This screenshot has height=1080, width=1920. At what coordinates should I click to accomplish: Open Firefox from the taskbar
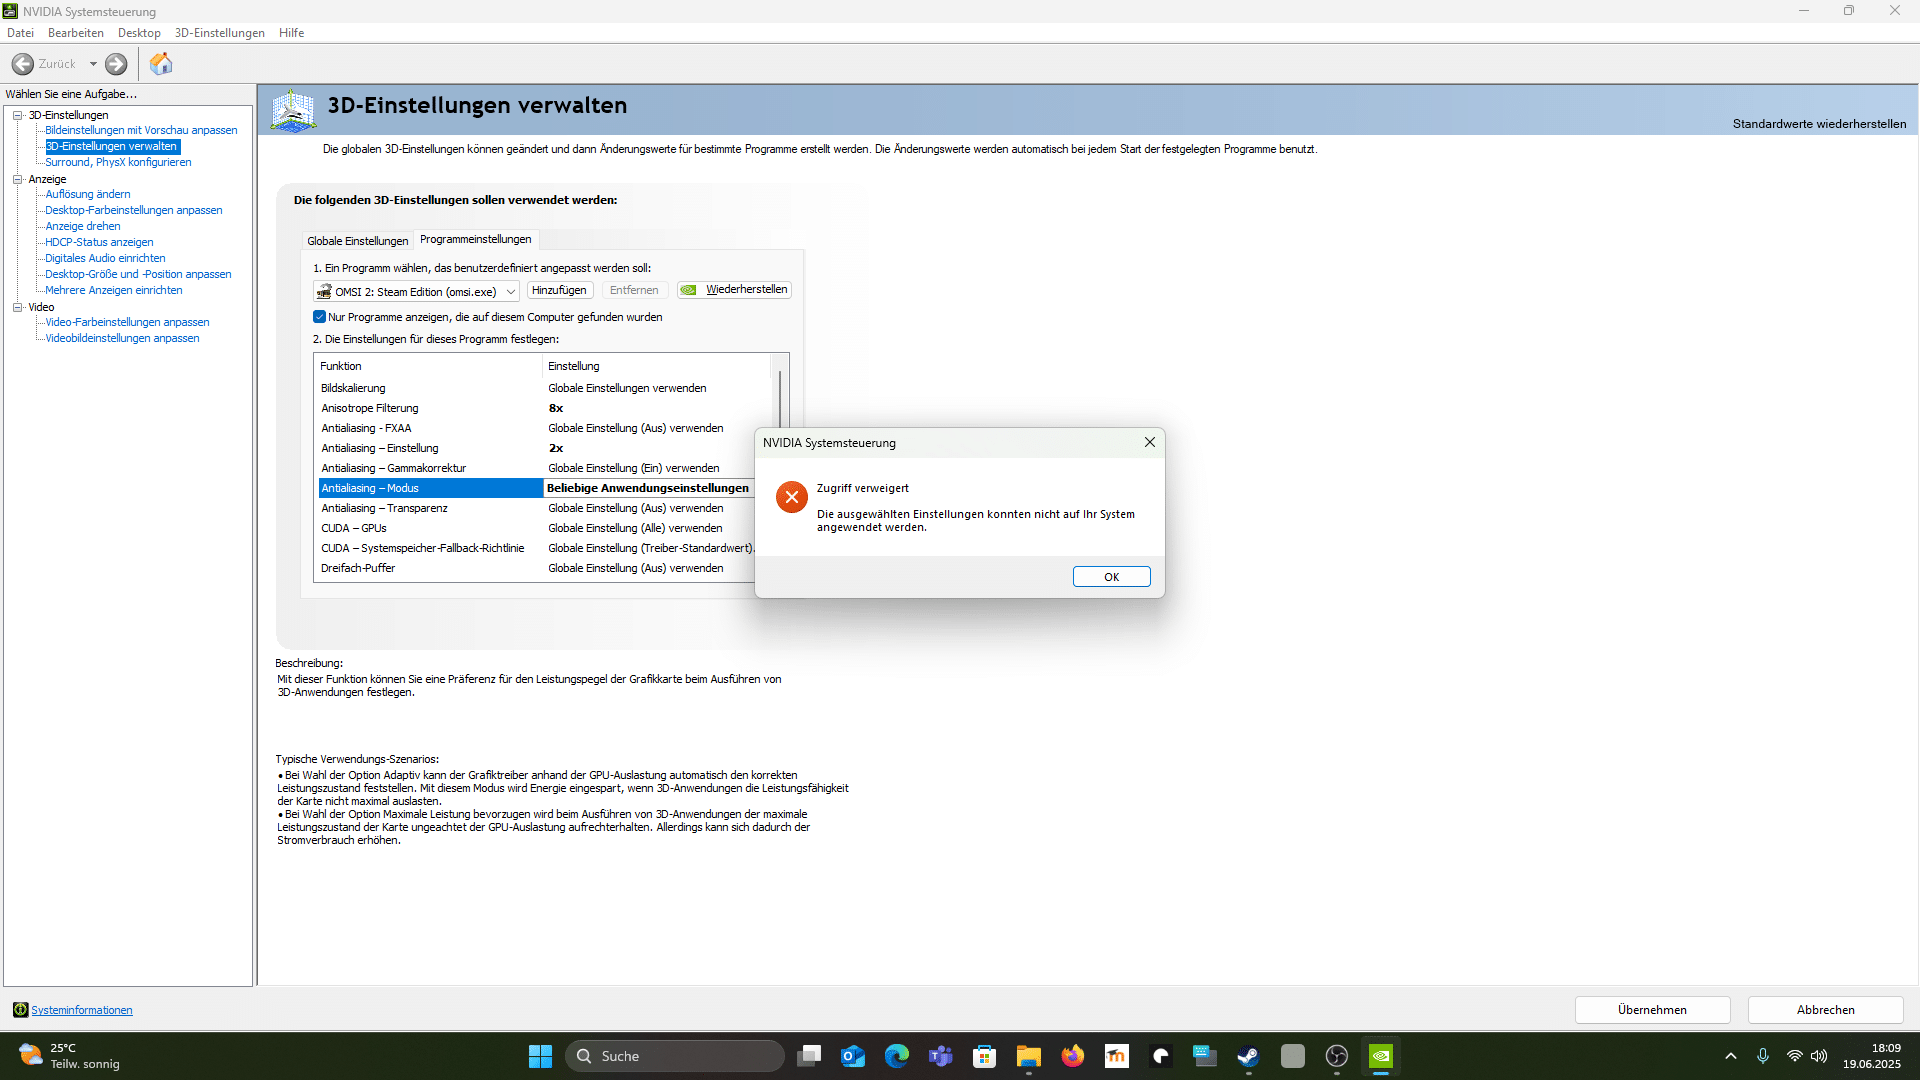[1073, 1056]
